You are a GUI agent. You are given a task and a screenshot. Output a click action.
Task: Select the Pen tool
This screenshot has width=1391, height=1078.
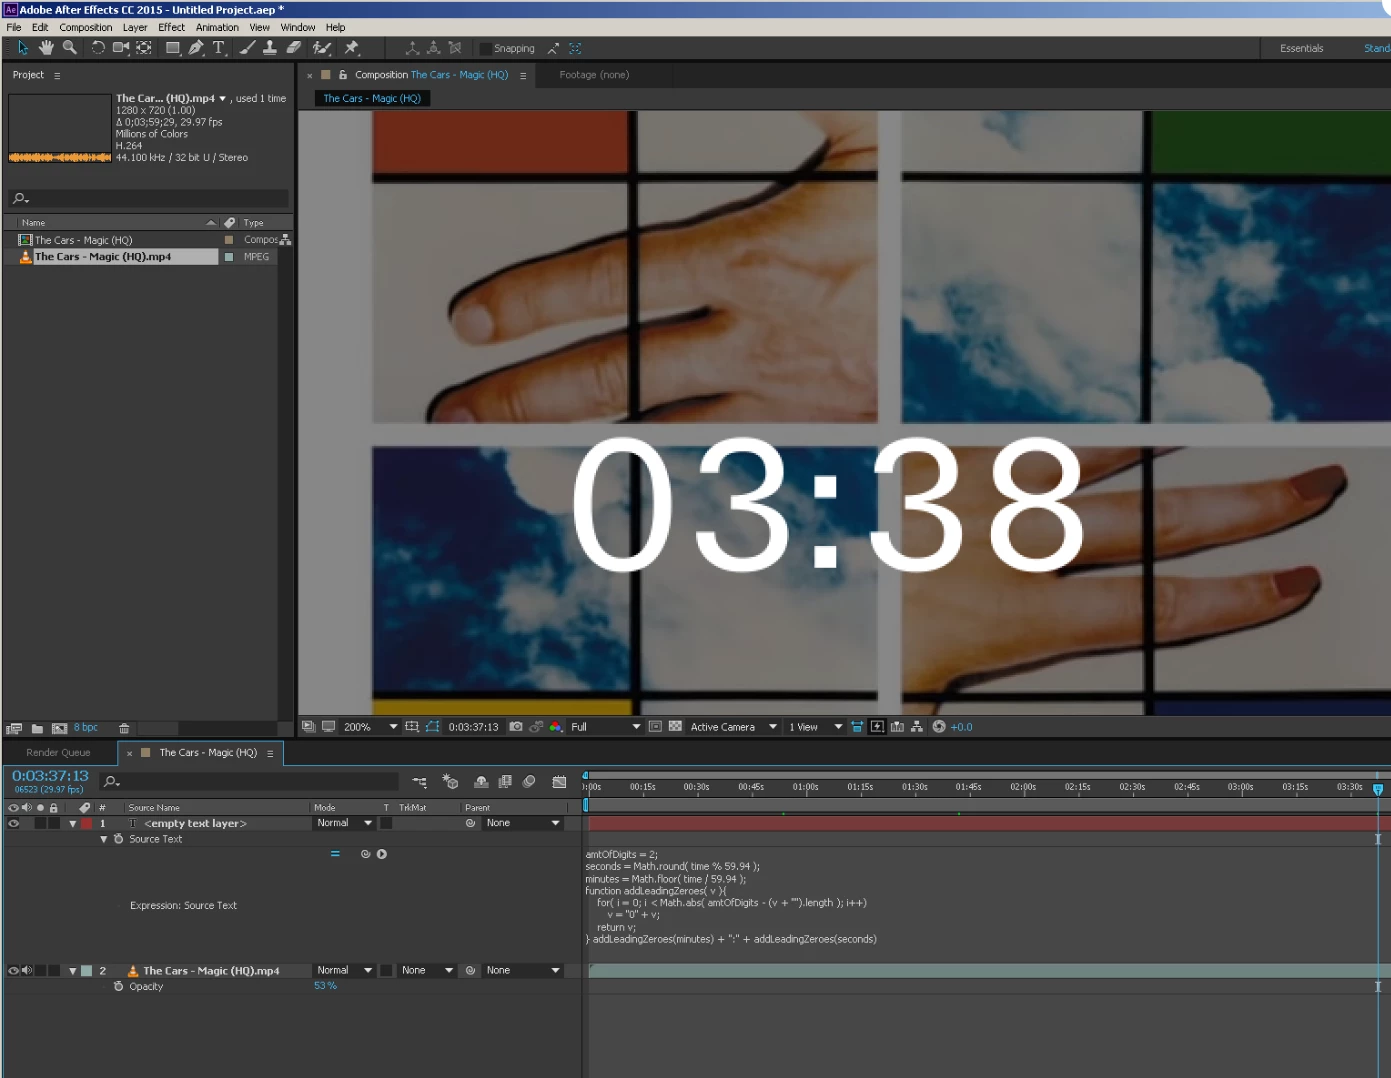point(196,48)
